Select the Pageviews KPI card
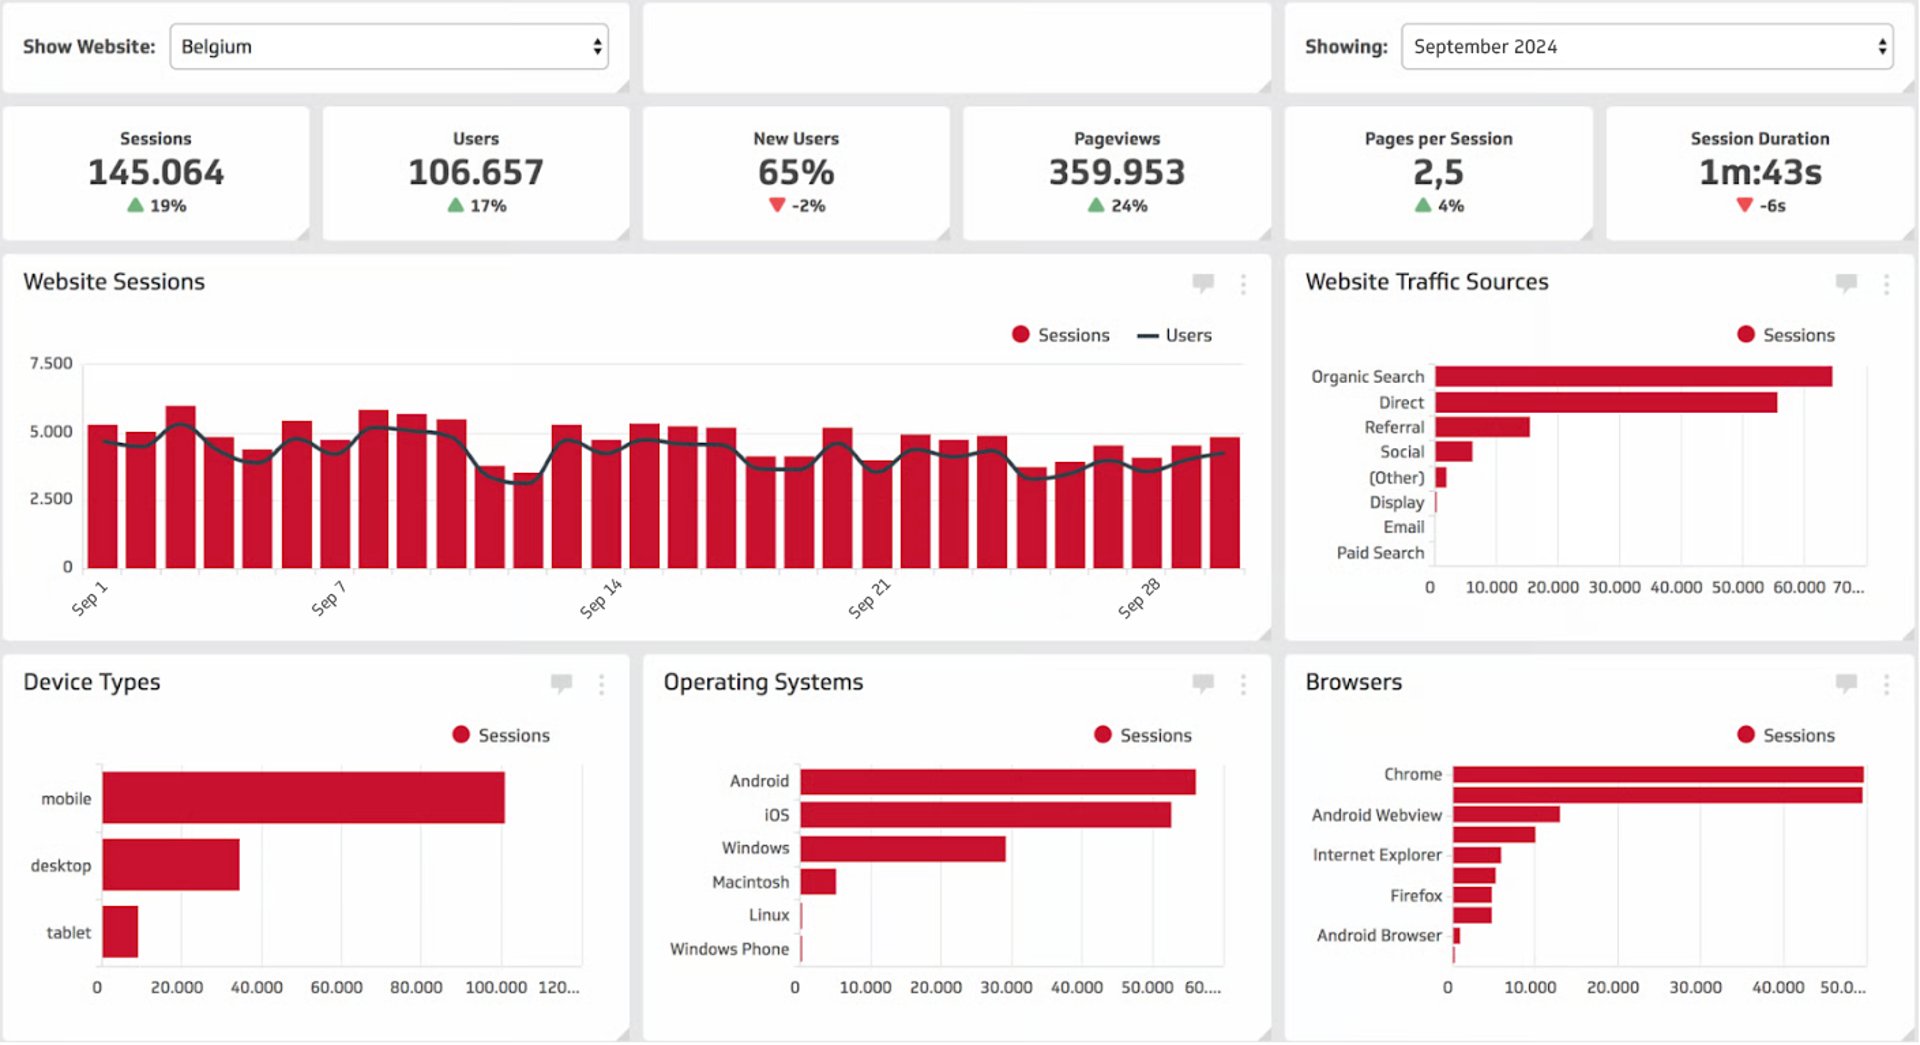 point(1116,172)
